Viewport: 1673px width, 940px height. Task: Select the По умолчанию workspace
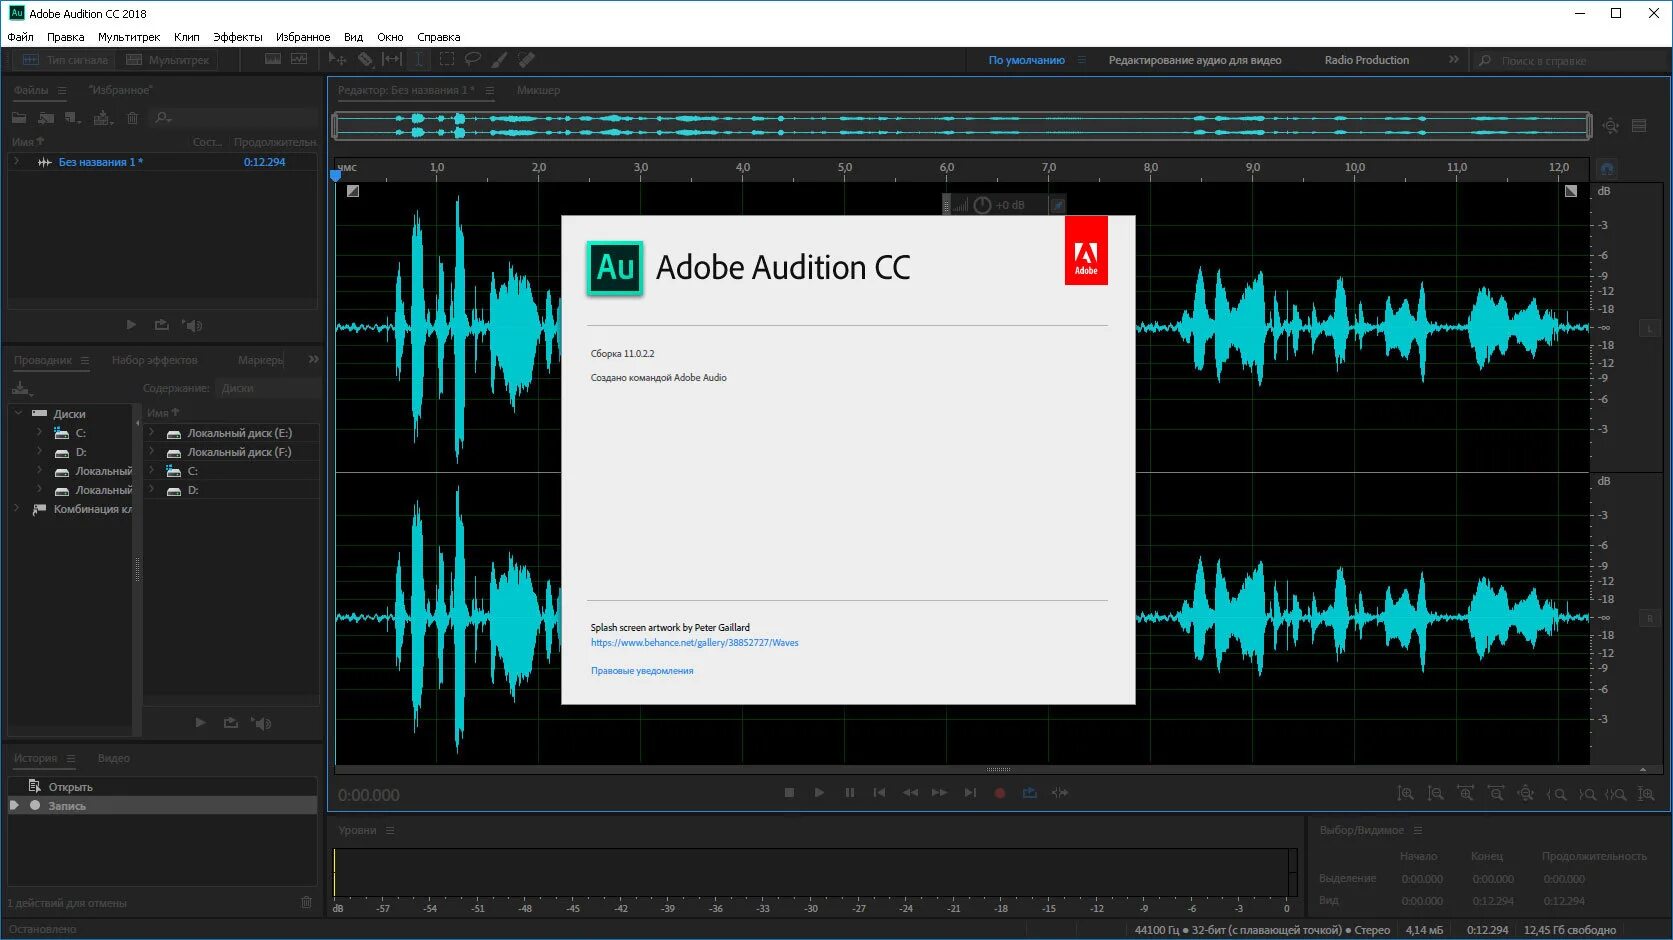click(1026, 60)
